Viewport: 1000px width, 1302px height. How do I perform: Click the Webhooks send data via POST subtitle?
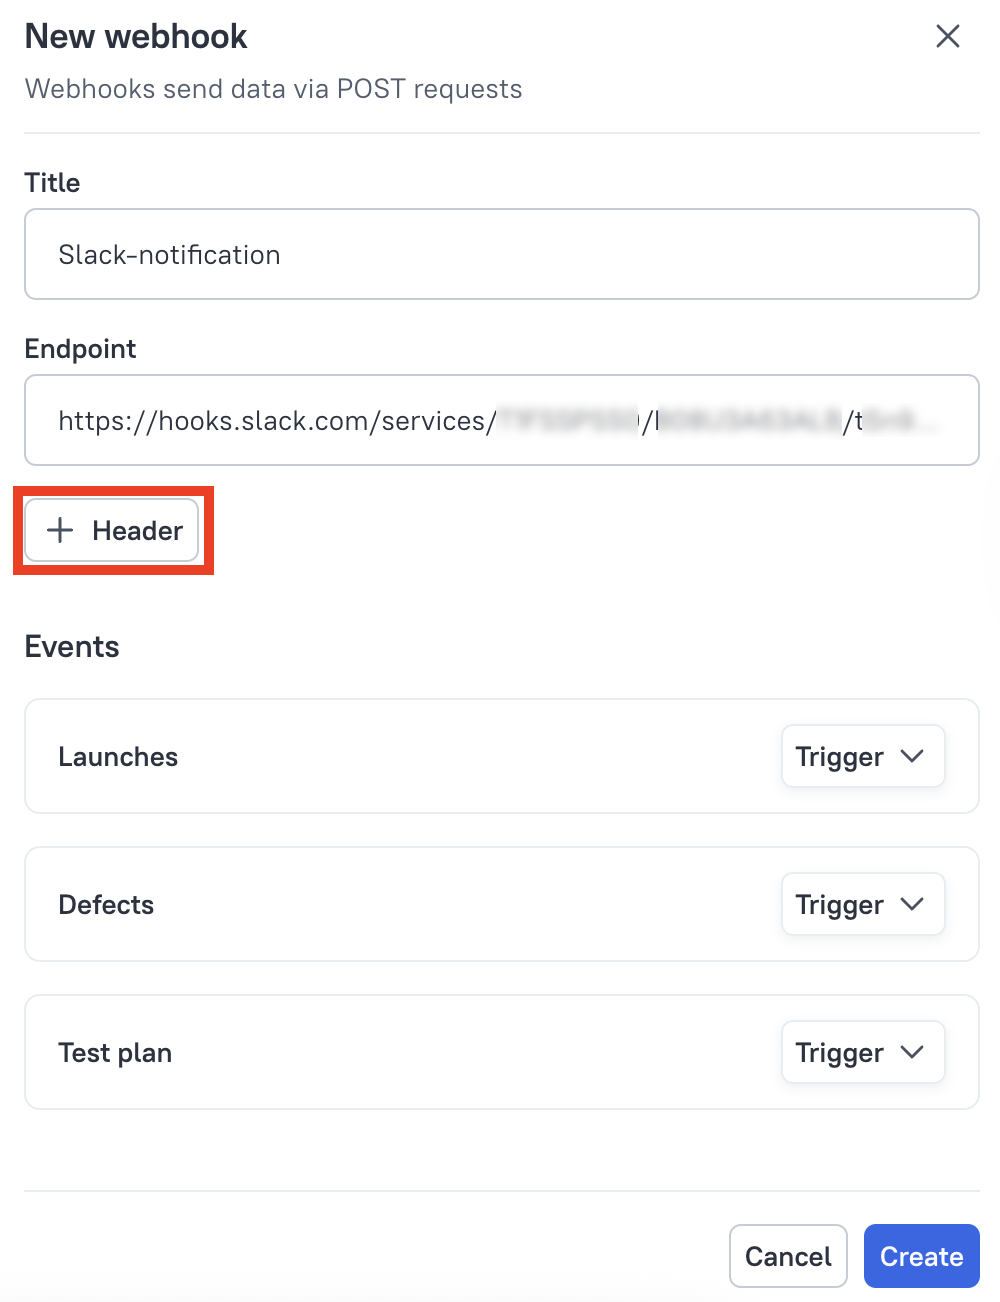click(273, 89)
